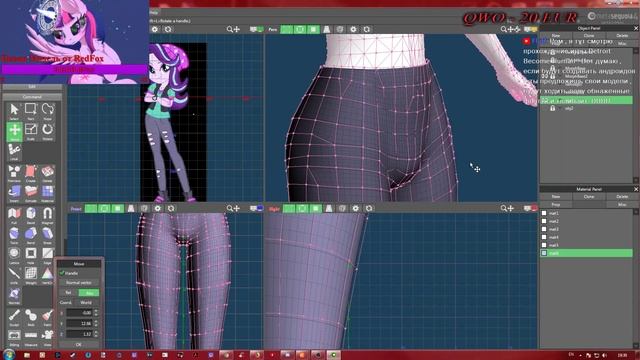Open the Windows Start button
Viewport: 640px width, 360px height.
click(x=9, y=355)
